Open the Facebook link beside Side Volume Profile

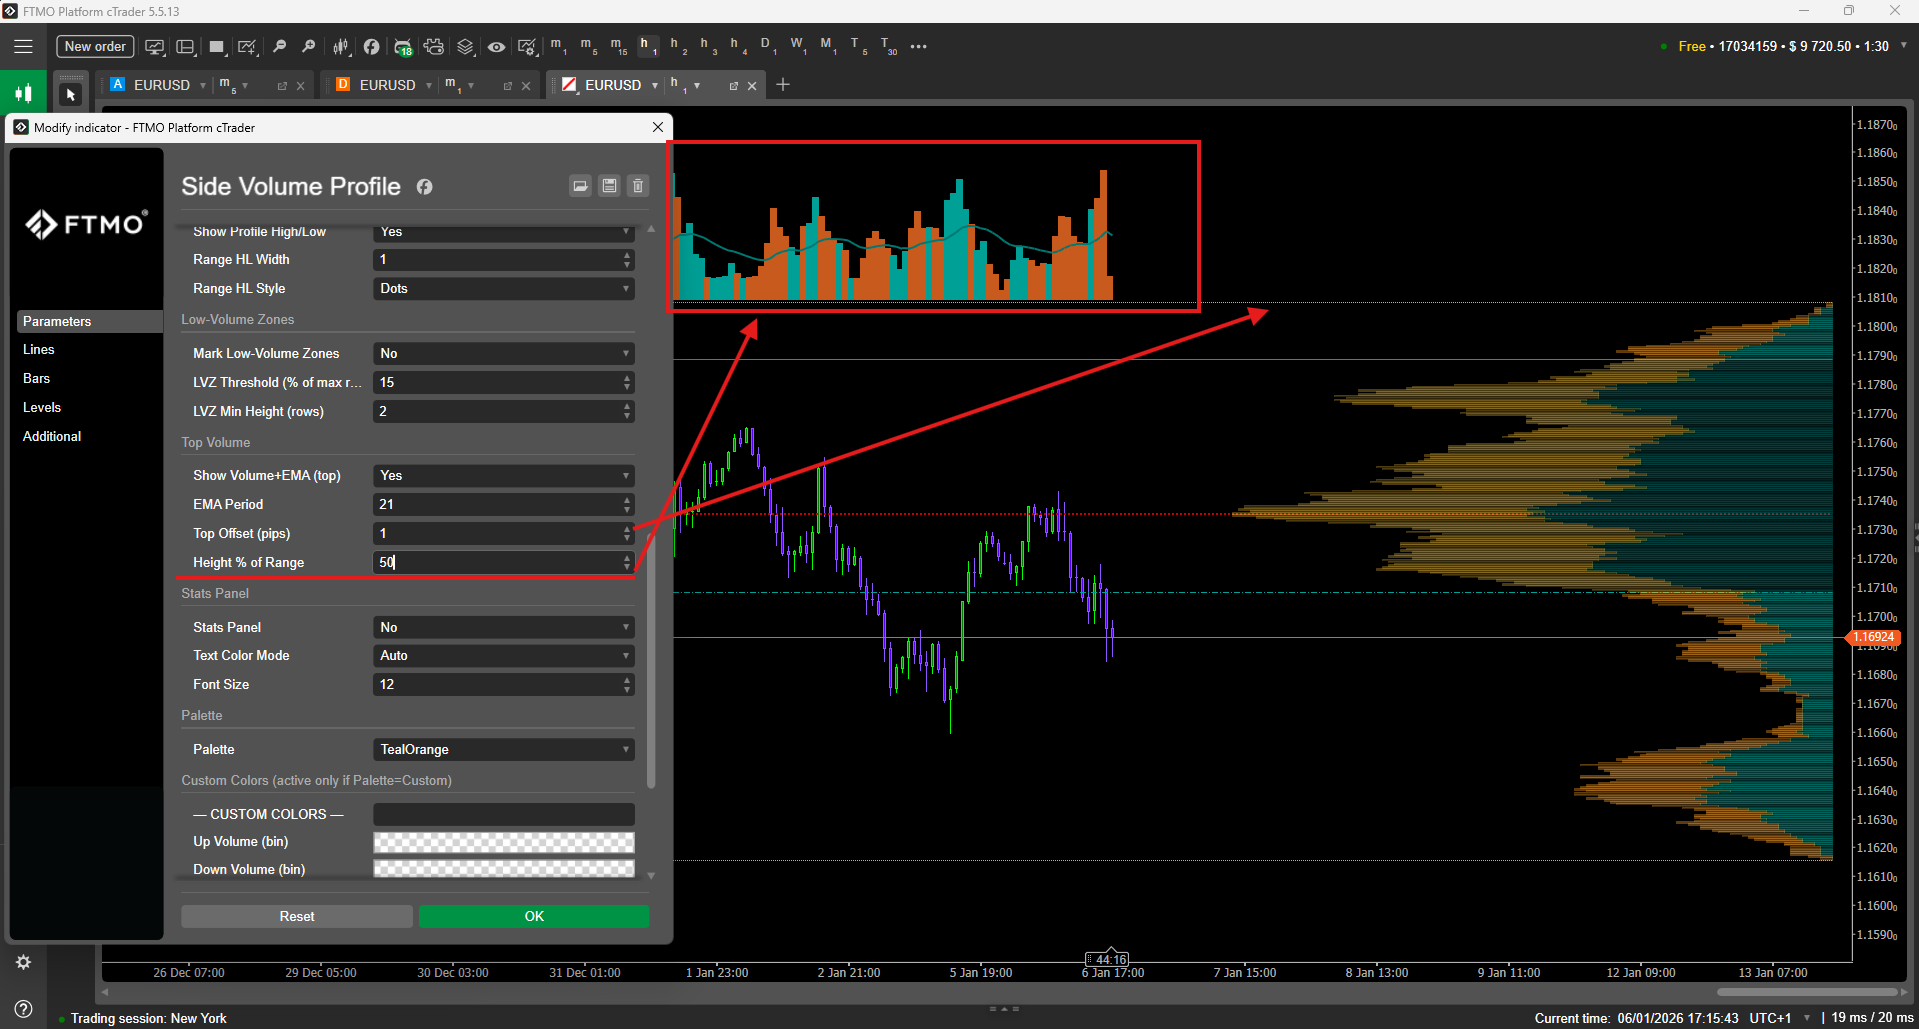425,187
